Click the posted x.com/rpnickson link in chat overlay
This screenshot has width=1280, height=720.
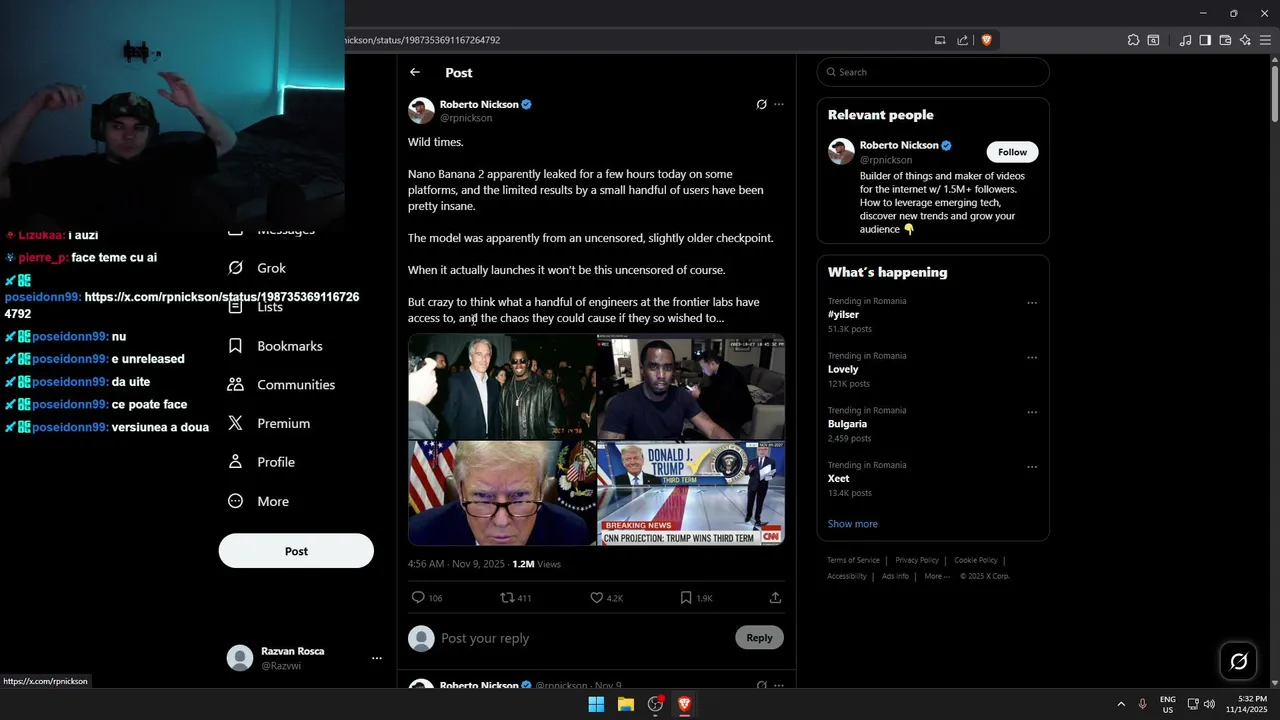tap(181, 305)
